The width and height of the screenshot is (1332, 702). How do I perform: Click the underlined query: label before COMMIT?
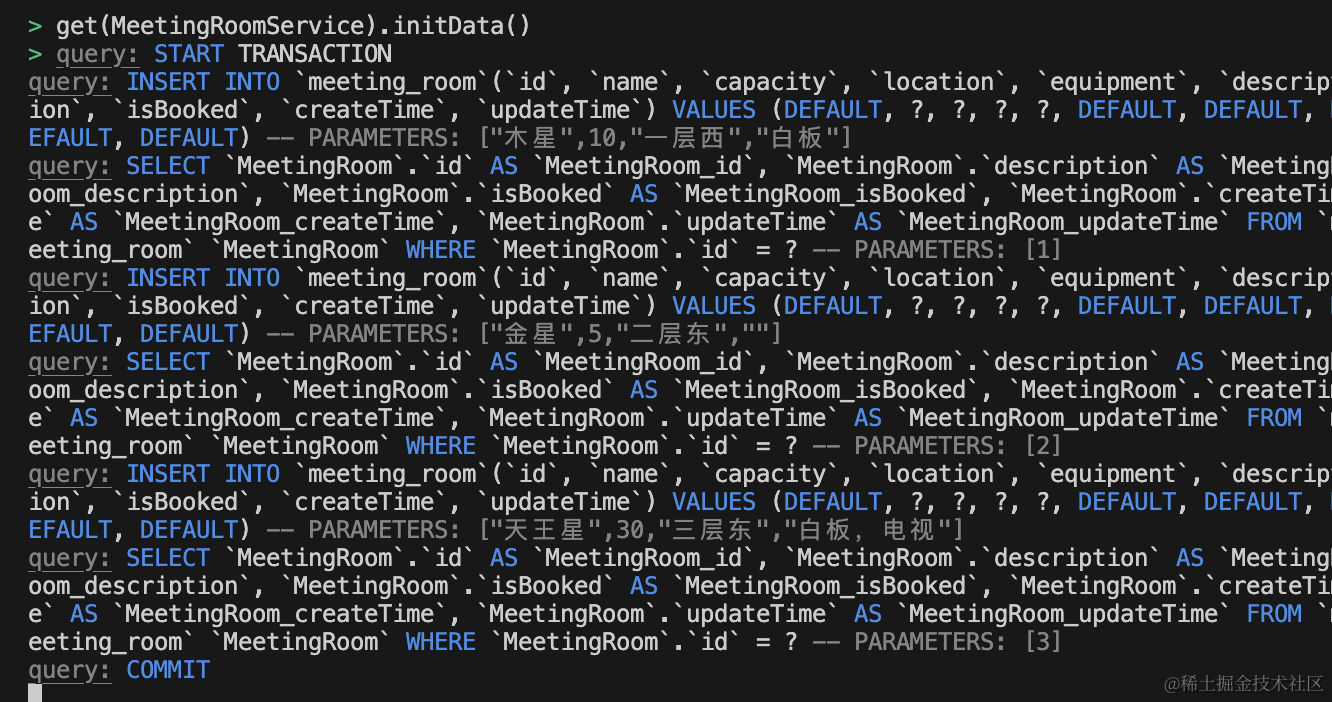(70, 670)
